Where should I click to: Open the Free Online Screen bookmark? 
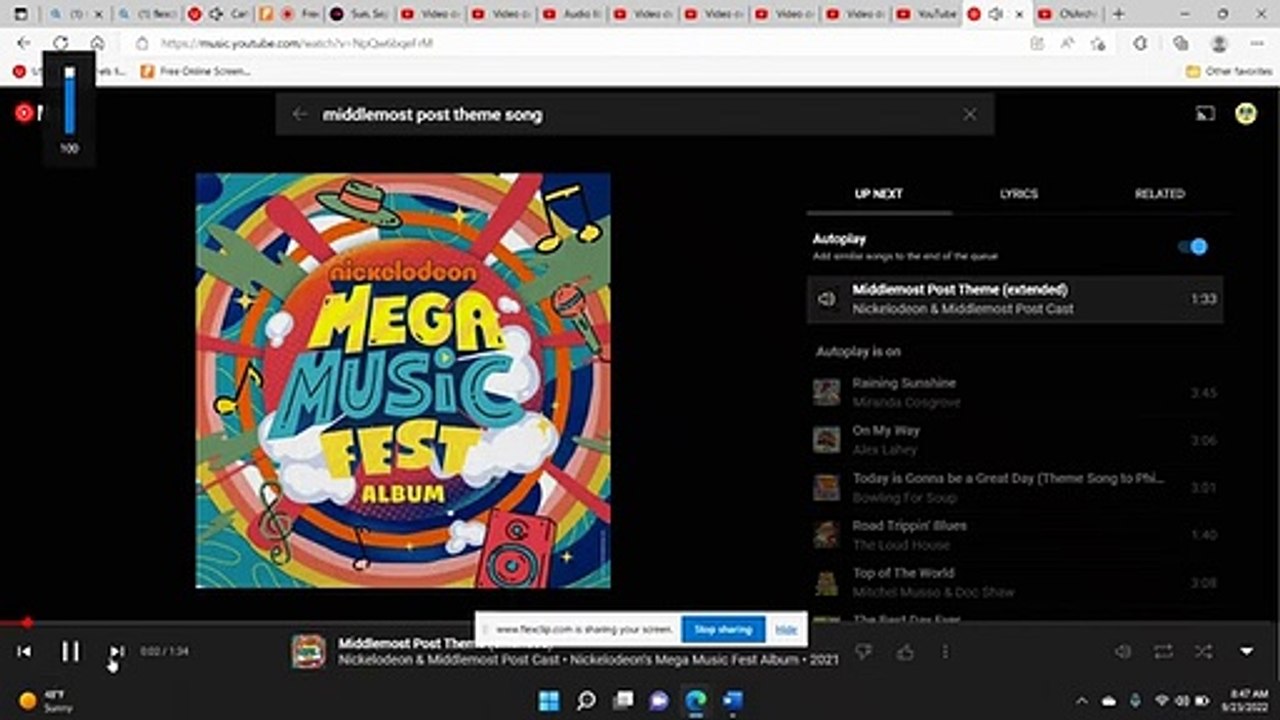pos(195,72)
